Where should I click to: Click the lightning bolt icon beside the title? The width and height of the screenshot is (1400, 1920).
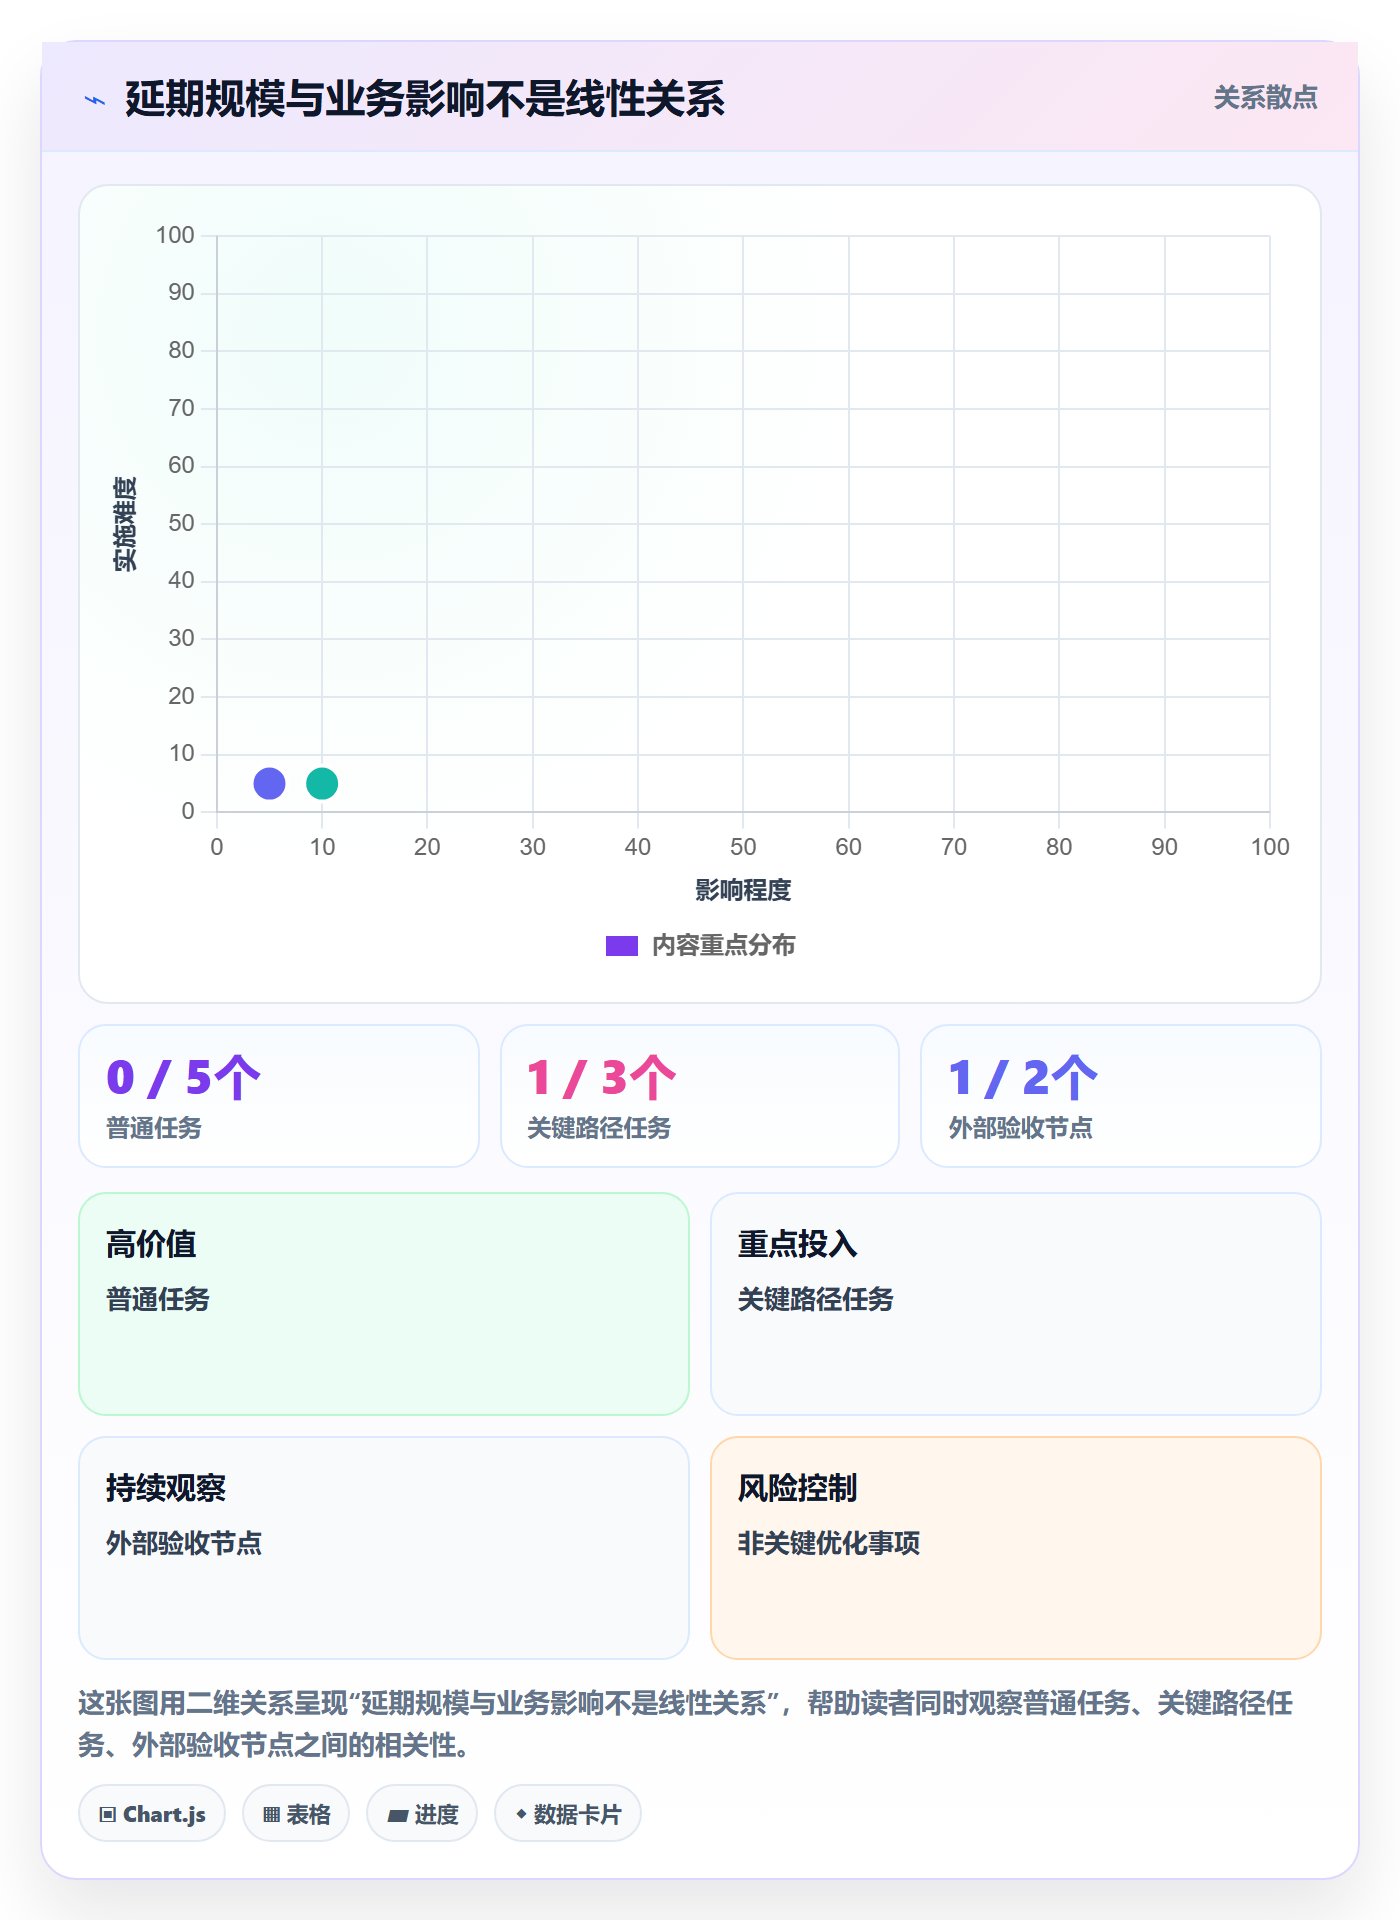point(95,100)
